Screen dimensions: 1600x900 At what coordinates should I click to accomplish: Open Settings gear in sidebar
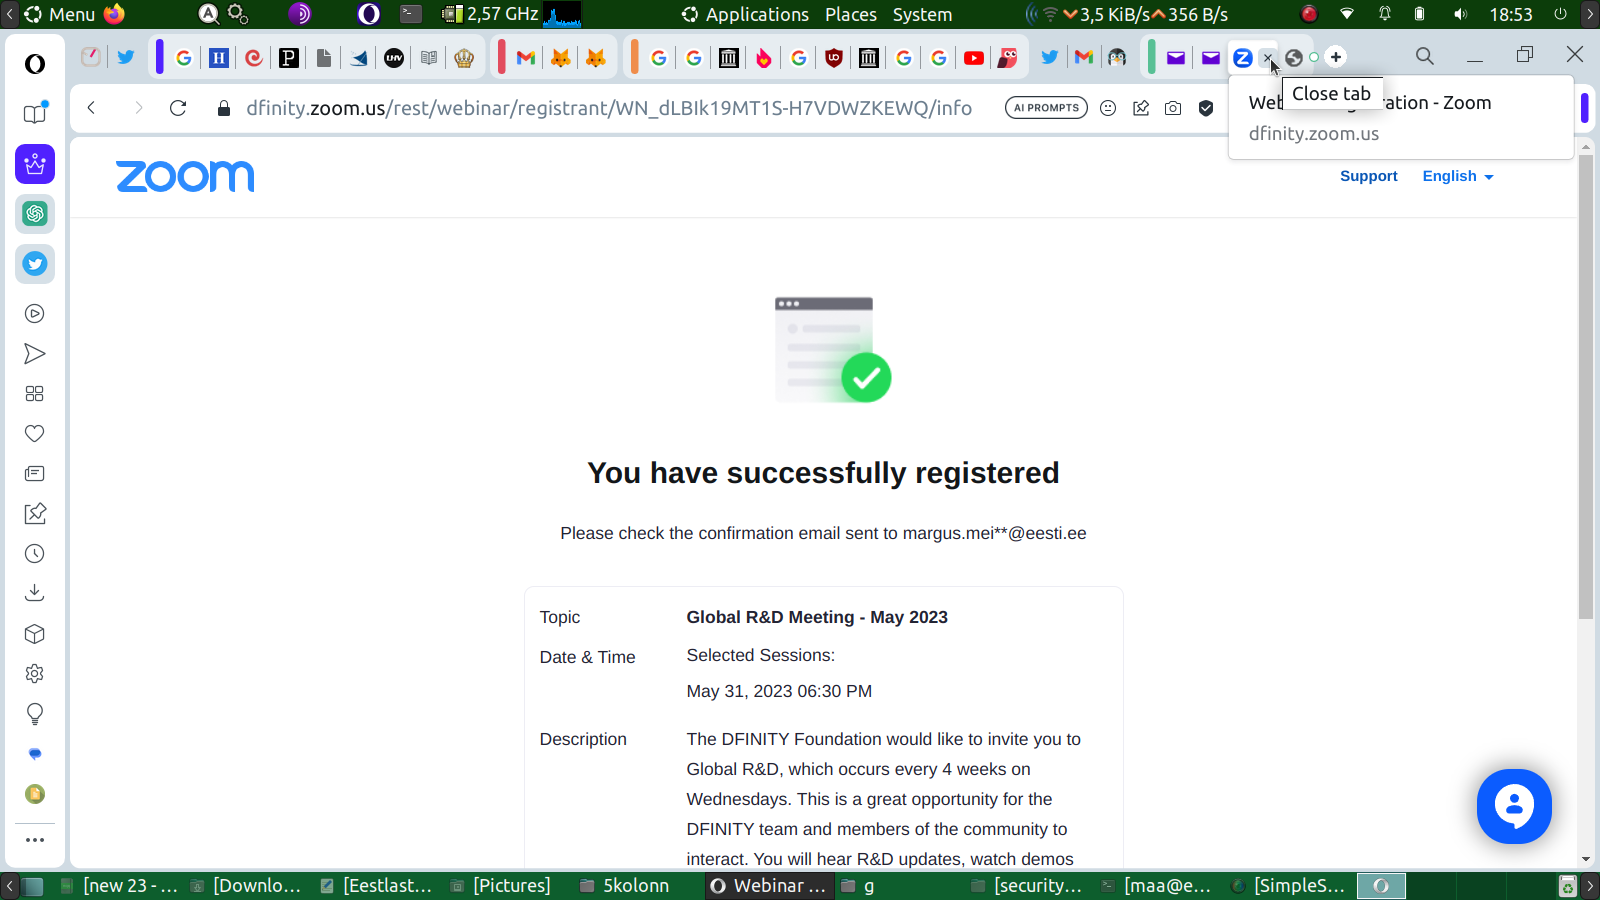[x=35, y=674]
